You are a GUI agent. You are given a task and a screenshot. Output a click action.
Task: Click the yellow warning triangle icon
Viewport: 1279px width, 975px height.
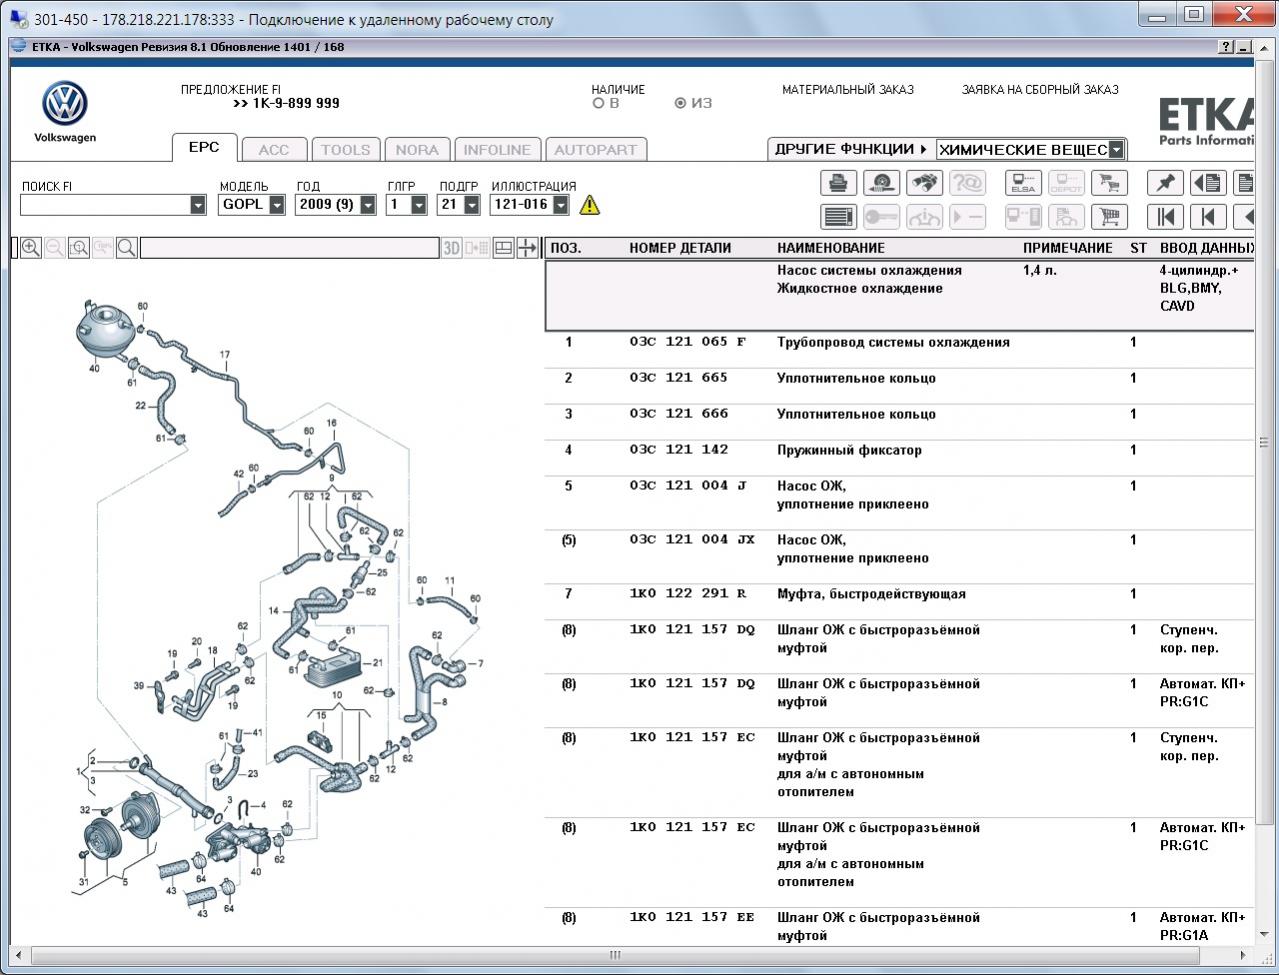[x=590, y=205]
